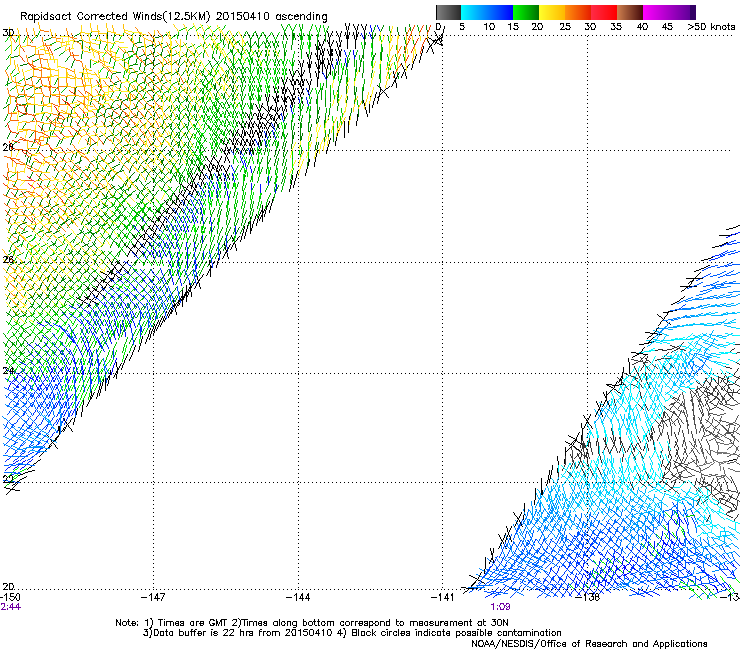Click the note 'Times are GMT' line
740x650 pixels.
click(312, 623)
